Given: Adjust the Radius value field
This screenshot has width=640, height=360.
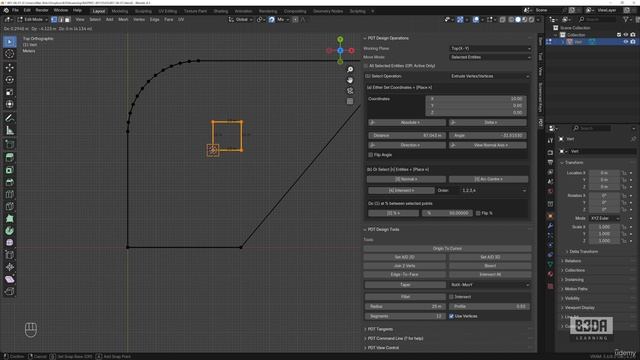Looking at the screenshot, I should (x=405, y=307).
